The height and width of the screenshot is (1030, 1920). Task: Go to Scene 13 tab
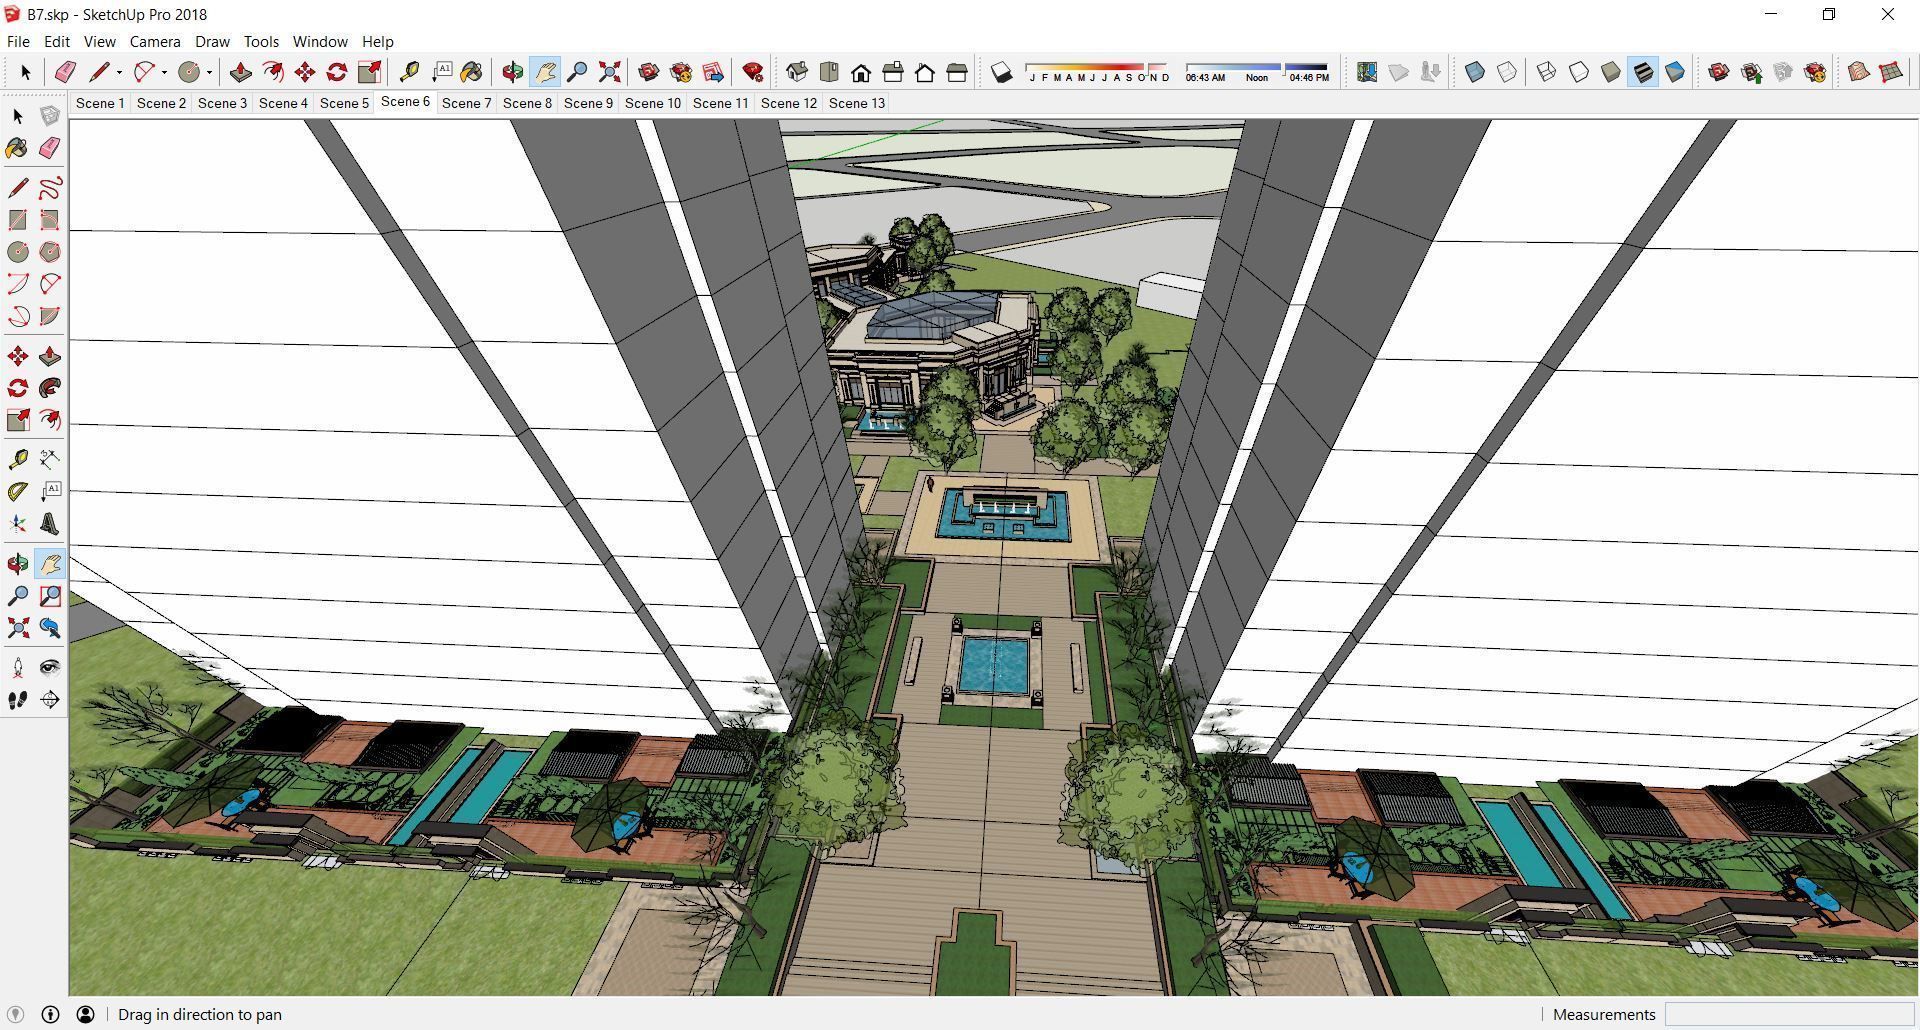pos(857,103)
